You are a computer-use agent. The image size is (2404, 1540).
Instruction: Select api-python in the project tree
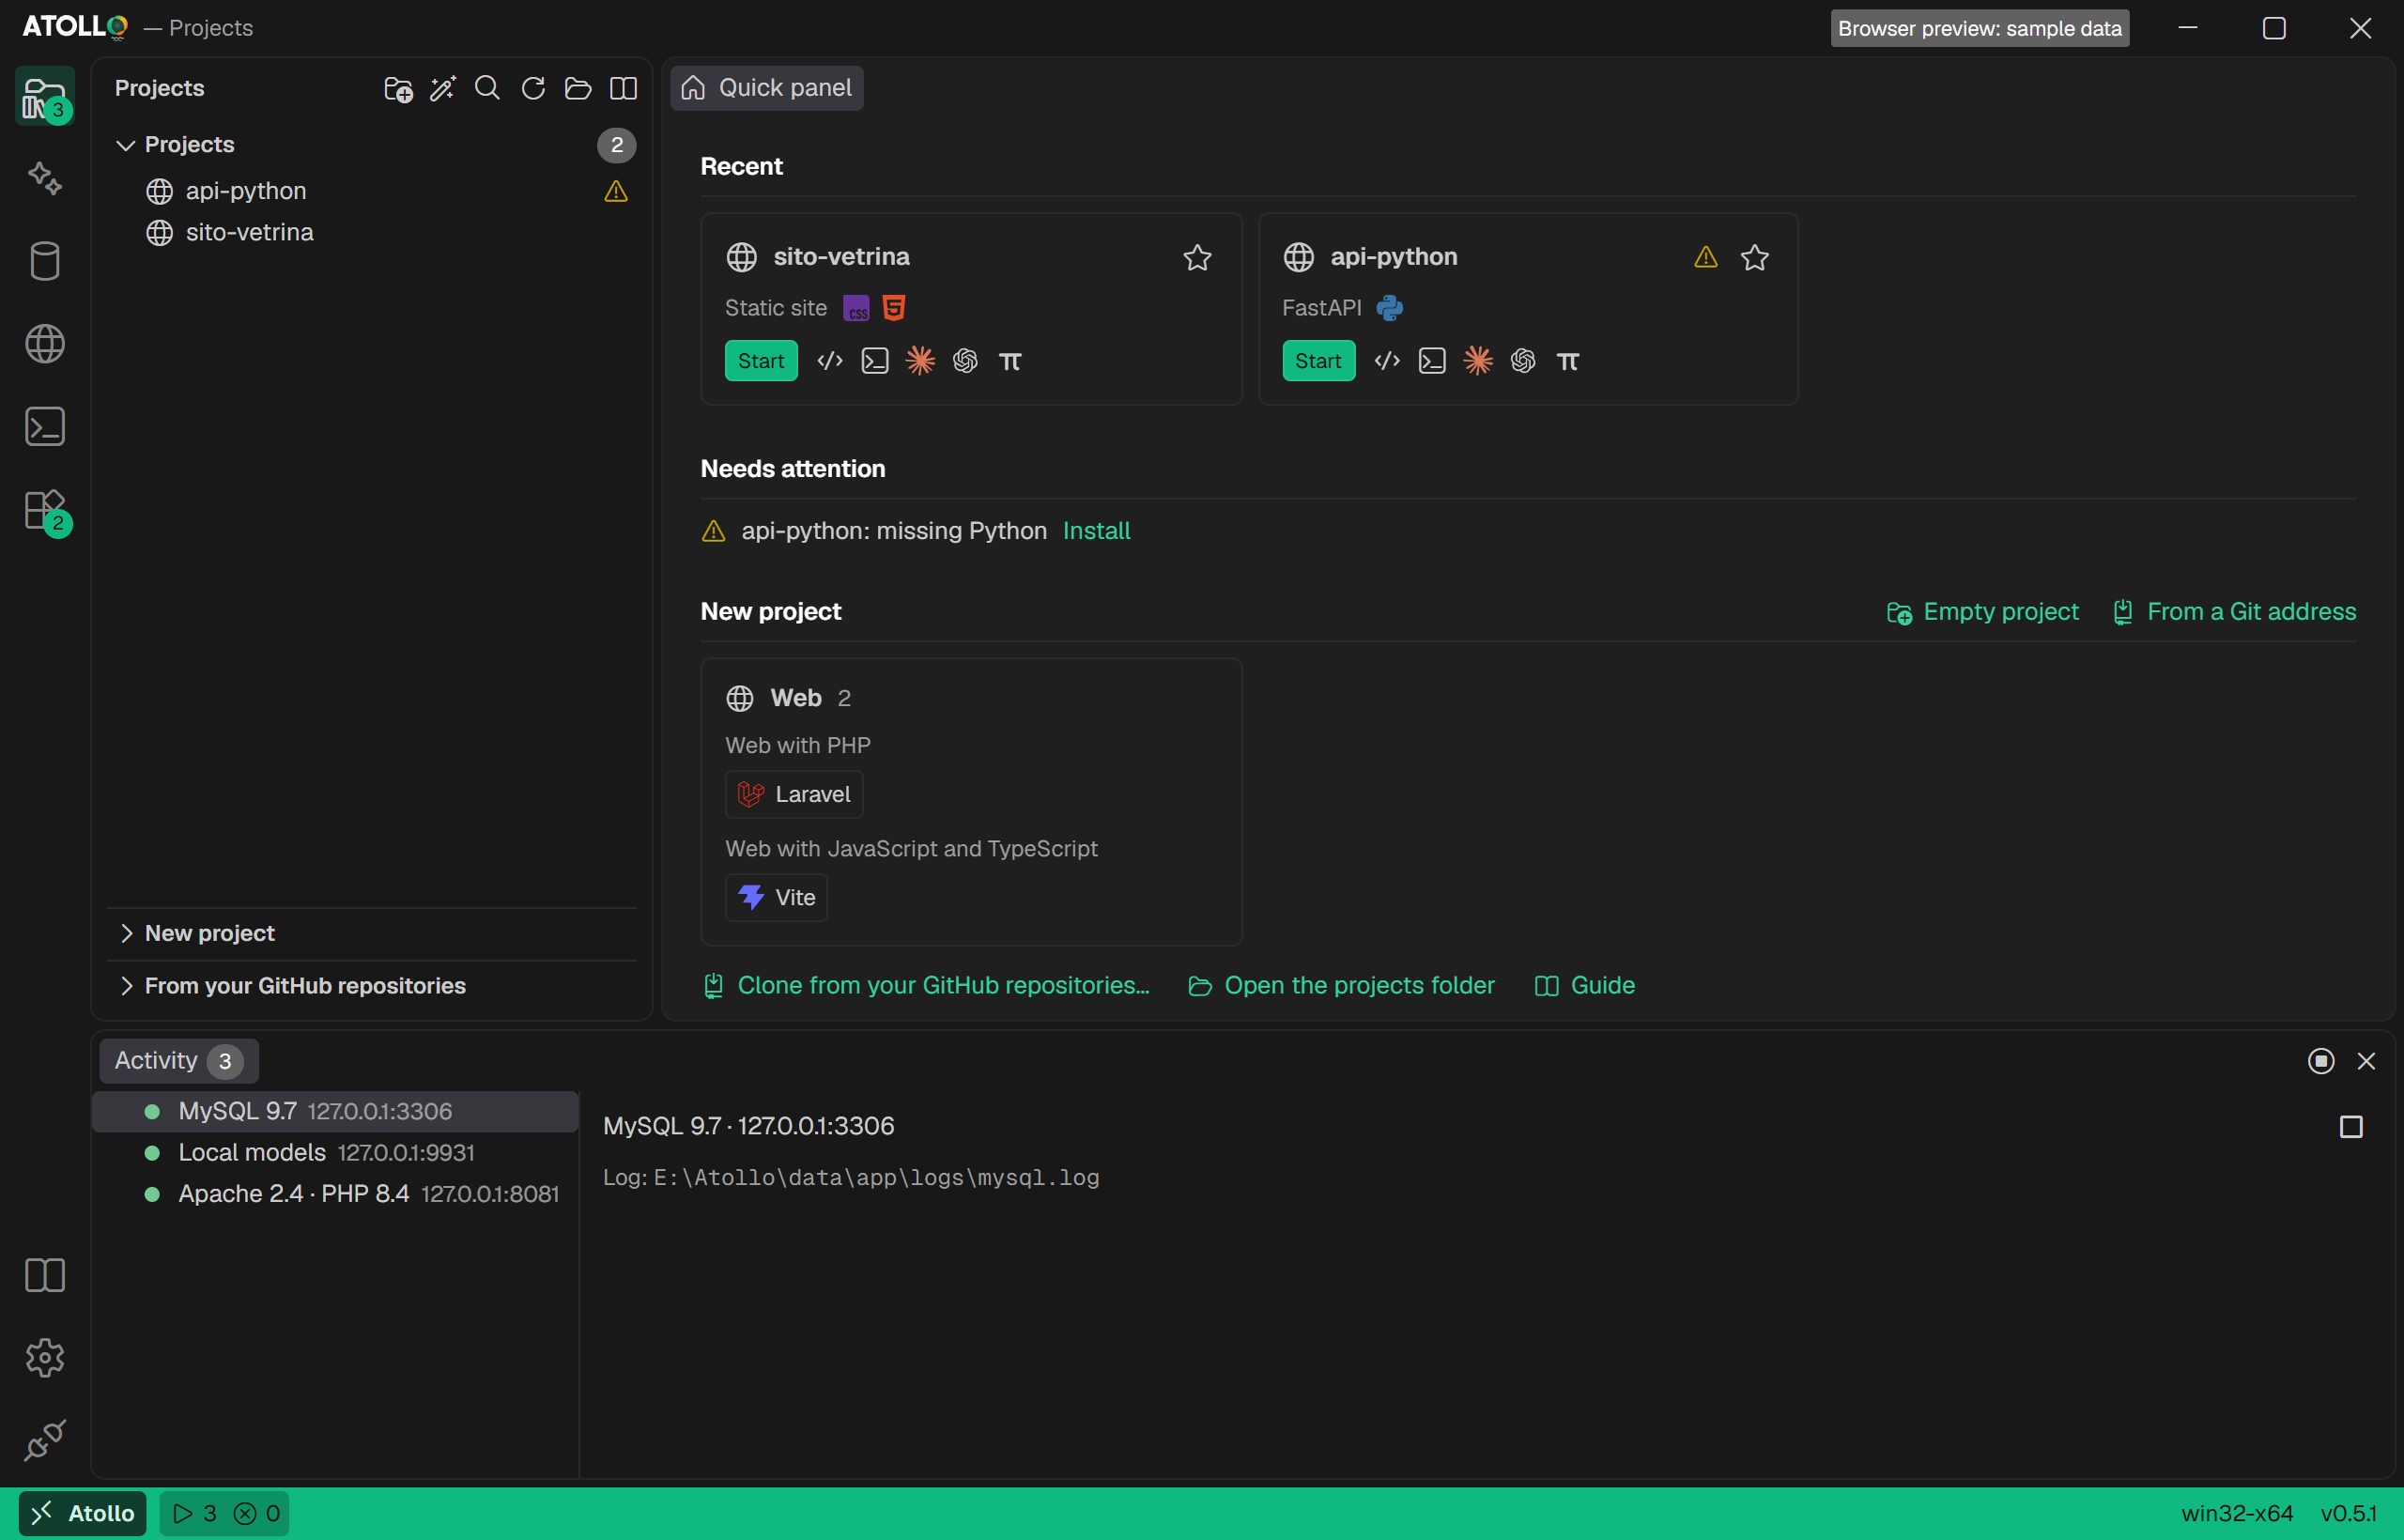pos(371,191)
